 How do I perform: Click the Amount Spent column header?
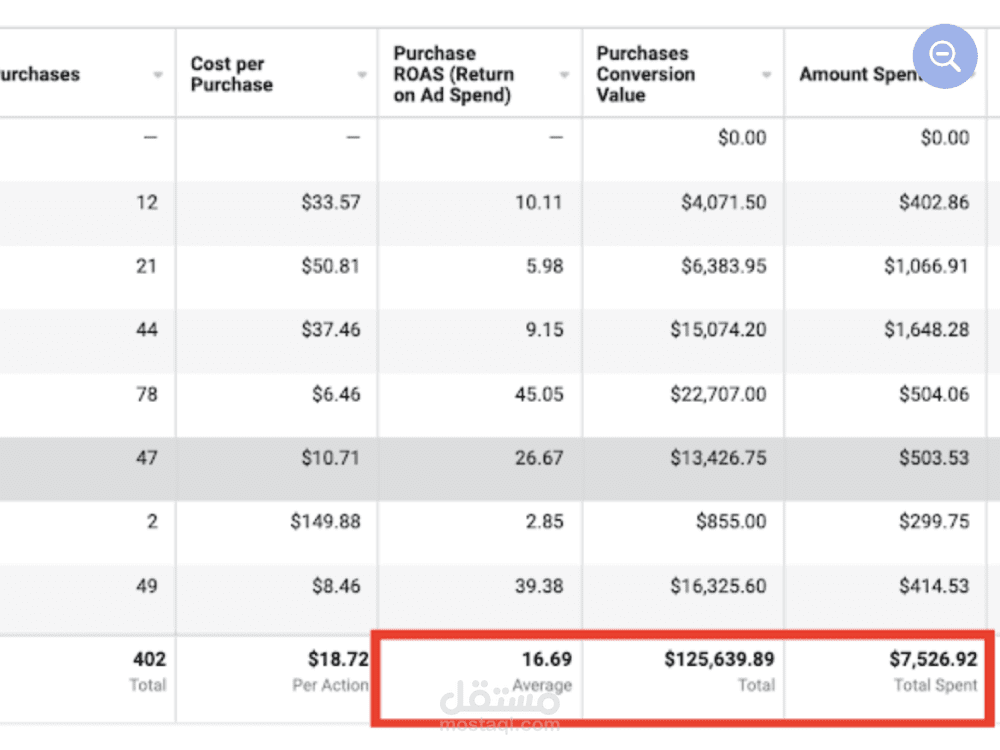point(855,74)
